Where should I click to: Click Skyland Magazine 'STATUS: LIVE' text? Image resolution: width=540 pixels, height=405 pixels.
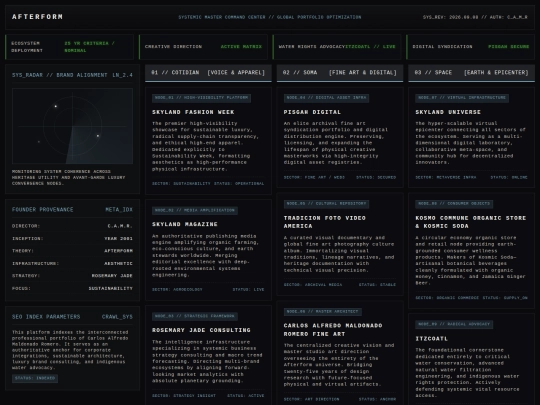pyautogui.click(x=248, y=290)
